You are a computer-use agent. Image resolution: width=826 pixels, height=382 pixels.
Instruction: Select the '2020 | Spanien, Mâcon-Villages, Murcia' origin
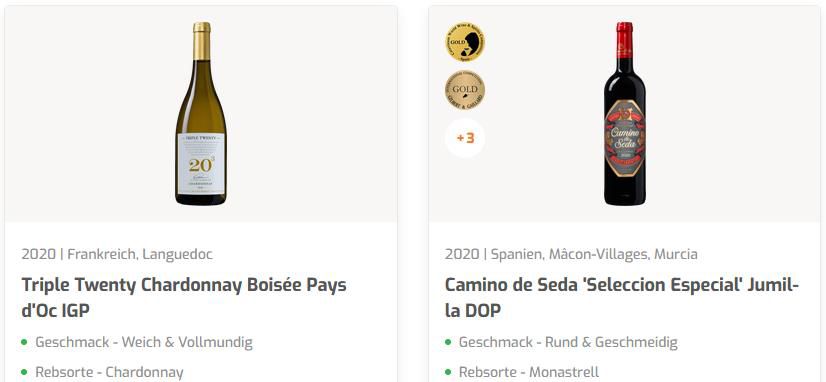[x=571, y=254]
